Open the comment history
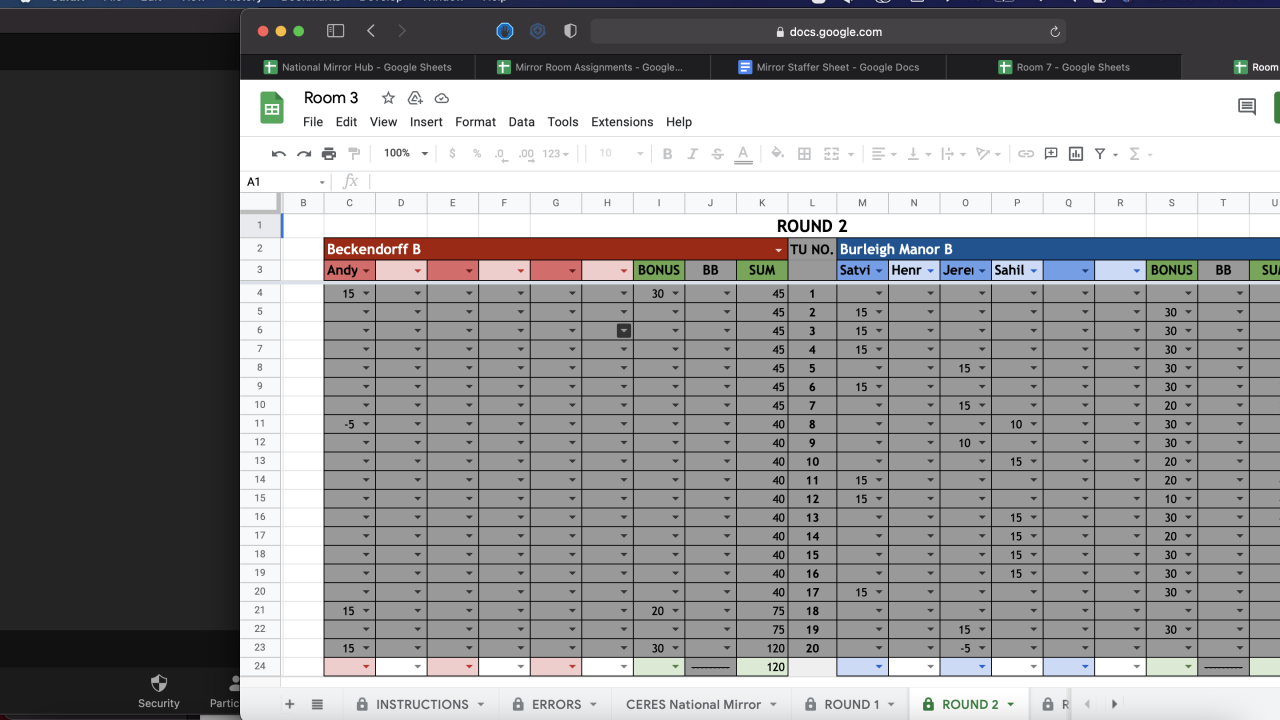Image resolution: width=1280 pixels, height=720 pixels. click(x=1247, y=107)
